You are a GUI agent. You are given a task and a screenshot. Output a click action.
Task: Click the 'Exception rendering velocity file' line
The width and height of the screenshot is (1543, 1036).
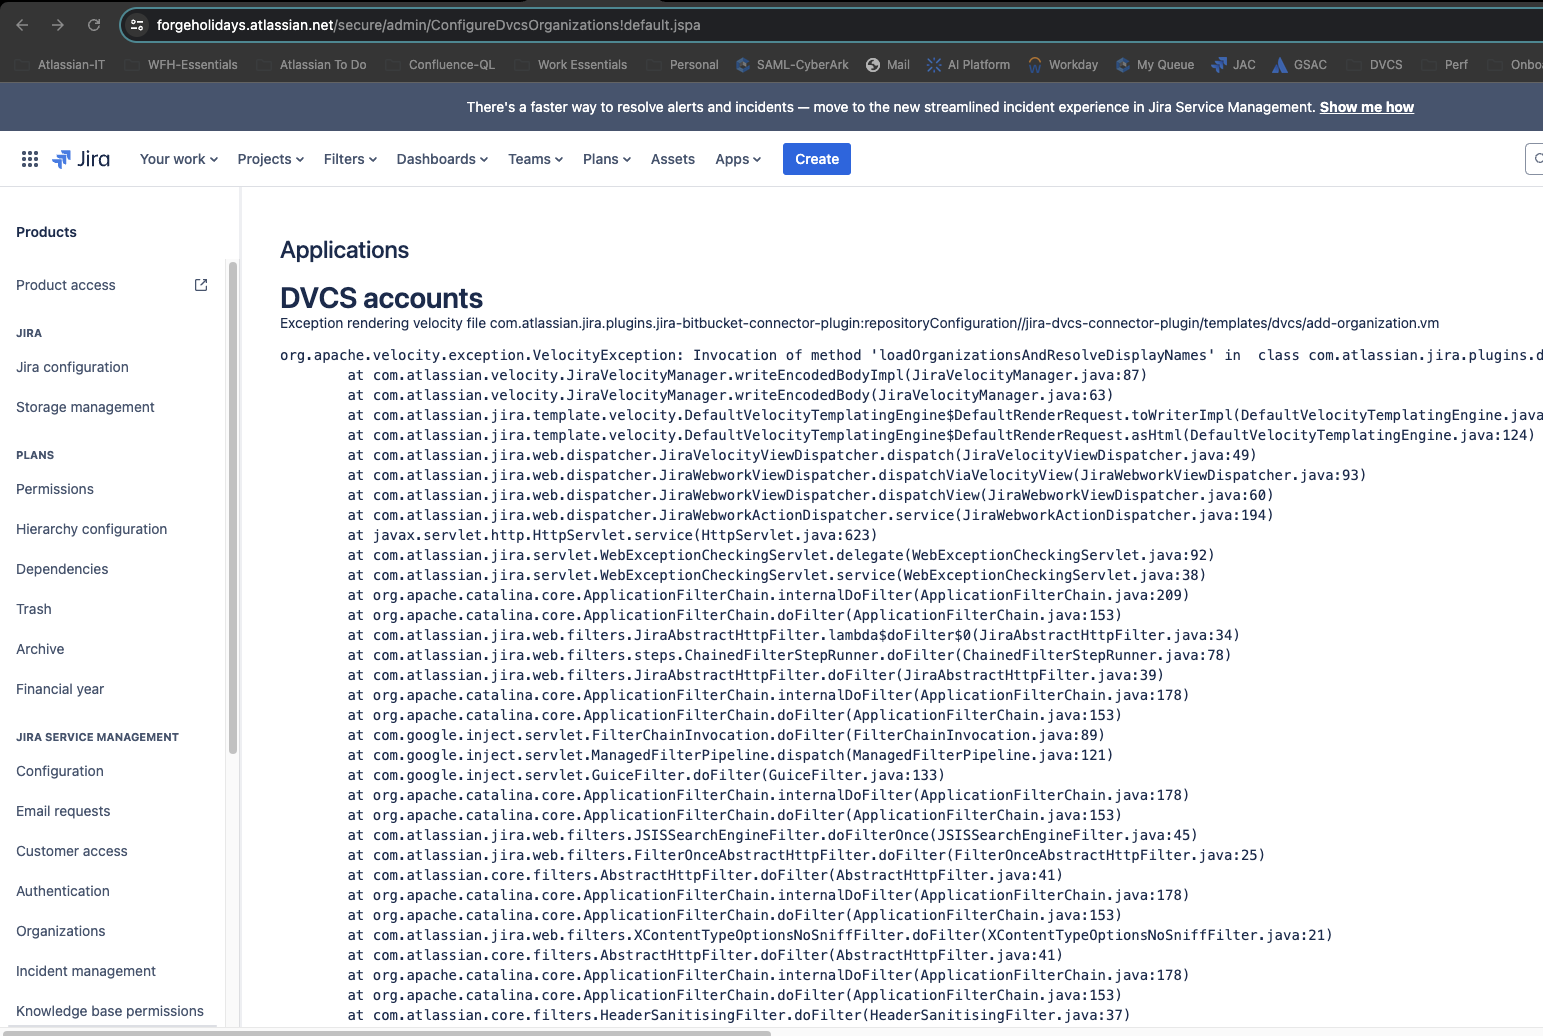point(859,323)
